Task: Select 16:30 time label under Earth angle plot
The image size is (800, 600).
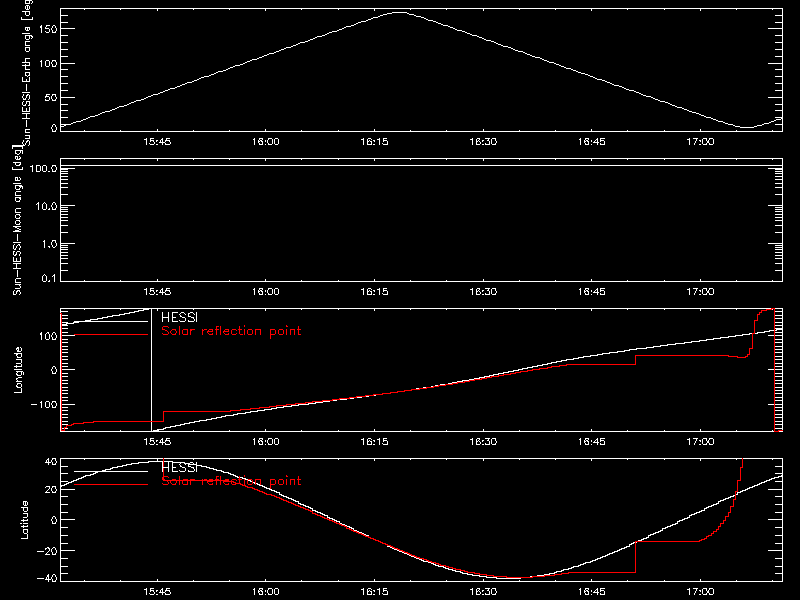Action: point(483,142)
